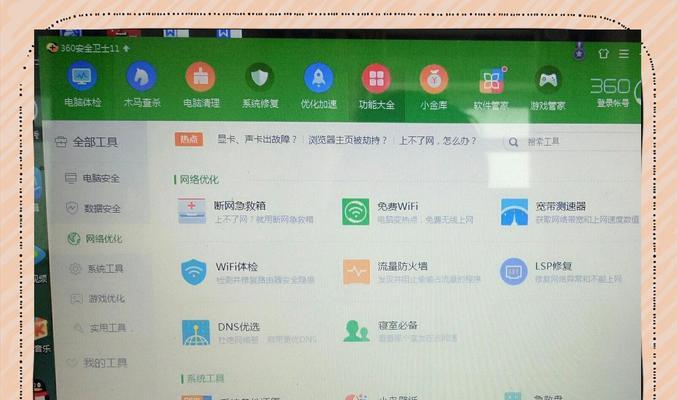Image resolution: width=677 pixels, height=400 pixels.
Task: Open 软件管家 software manager icon
Action: point(491,81)
